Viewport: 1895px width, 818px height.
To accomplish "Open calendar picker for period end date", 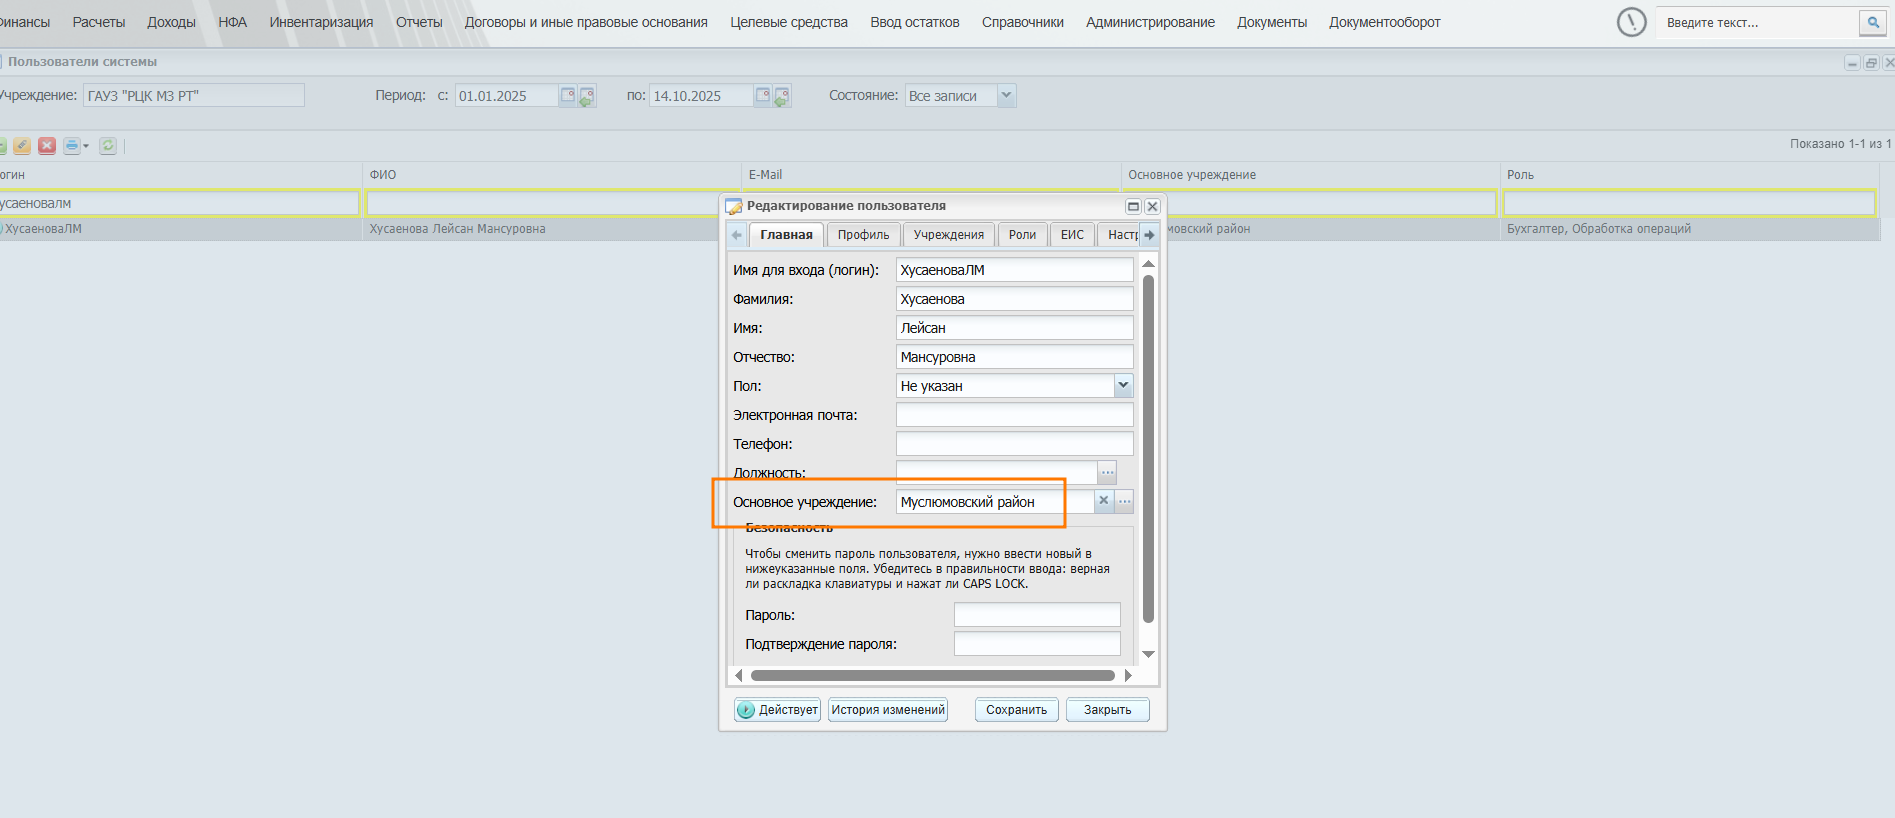I will coord(763,96).
